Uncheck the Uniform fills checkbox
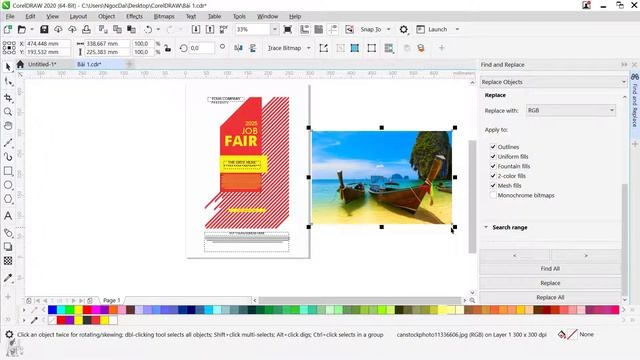This screenshot has height=360, width=640. (x=493, y=156)
